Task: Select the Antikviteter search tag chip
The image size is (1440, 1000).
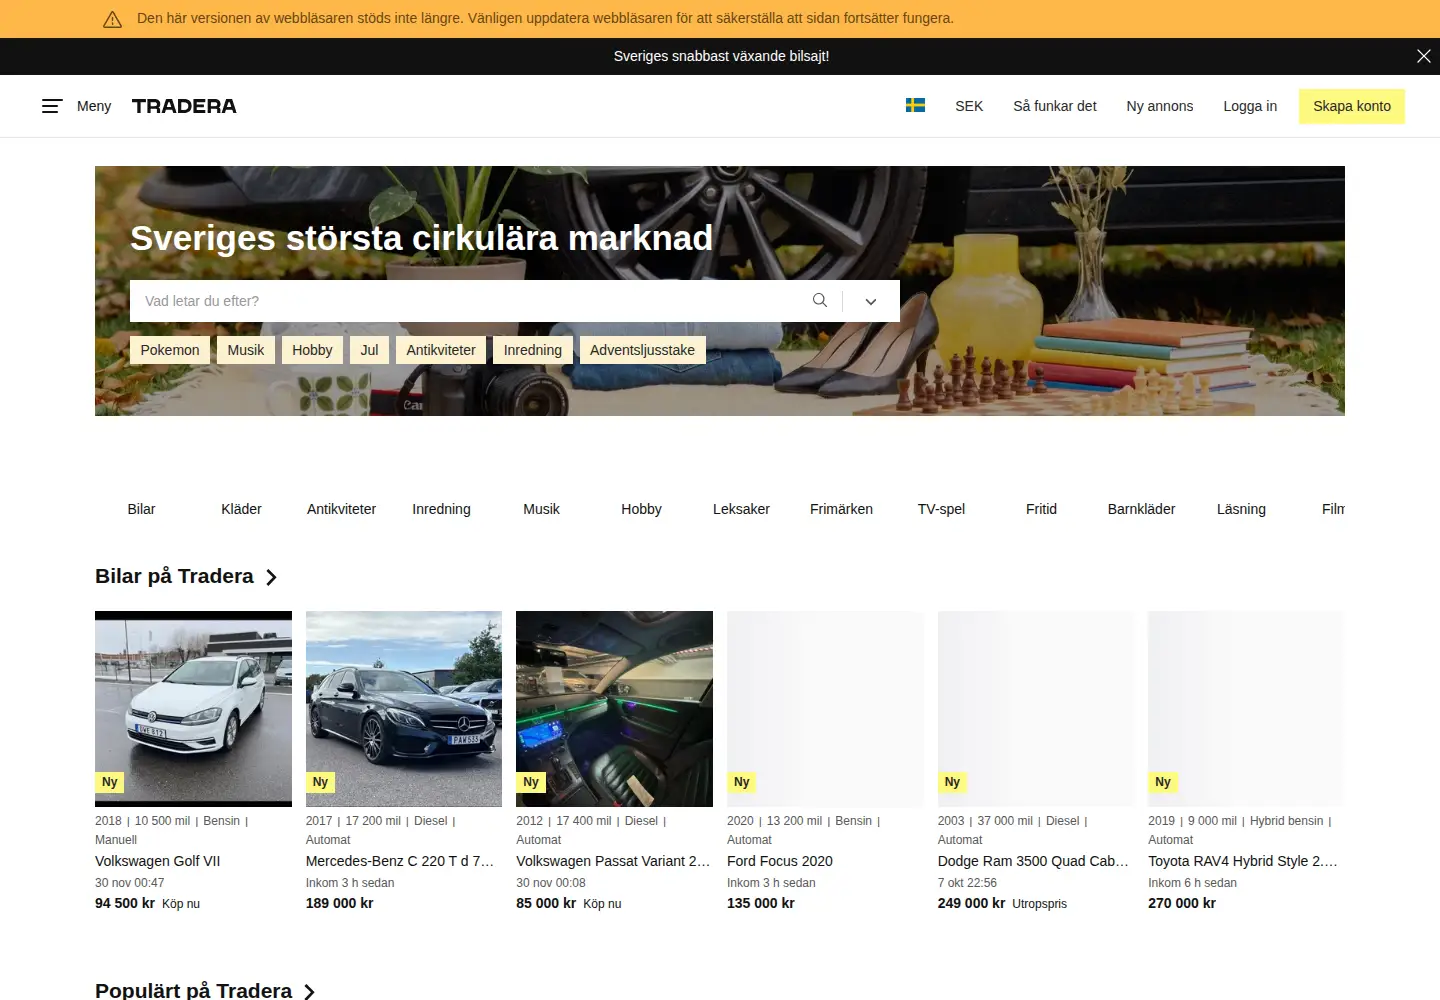Action: [441, 350]
